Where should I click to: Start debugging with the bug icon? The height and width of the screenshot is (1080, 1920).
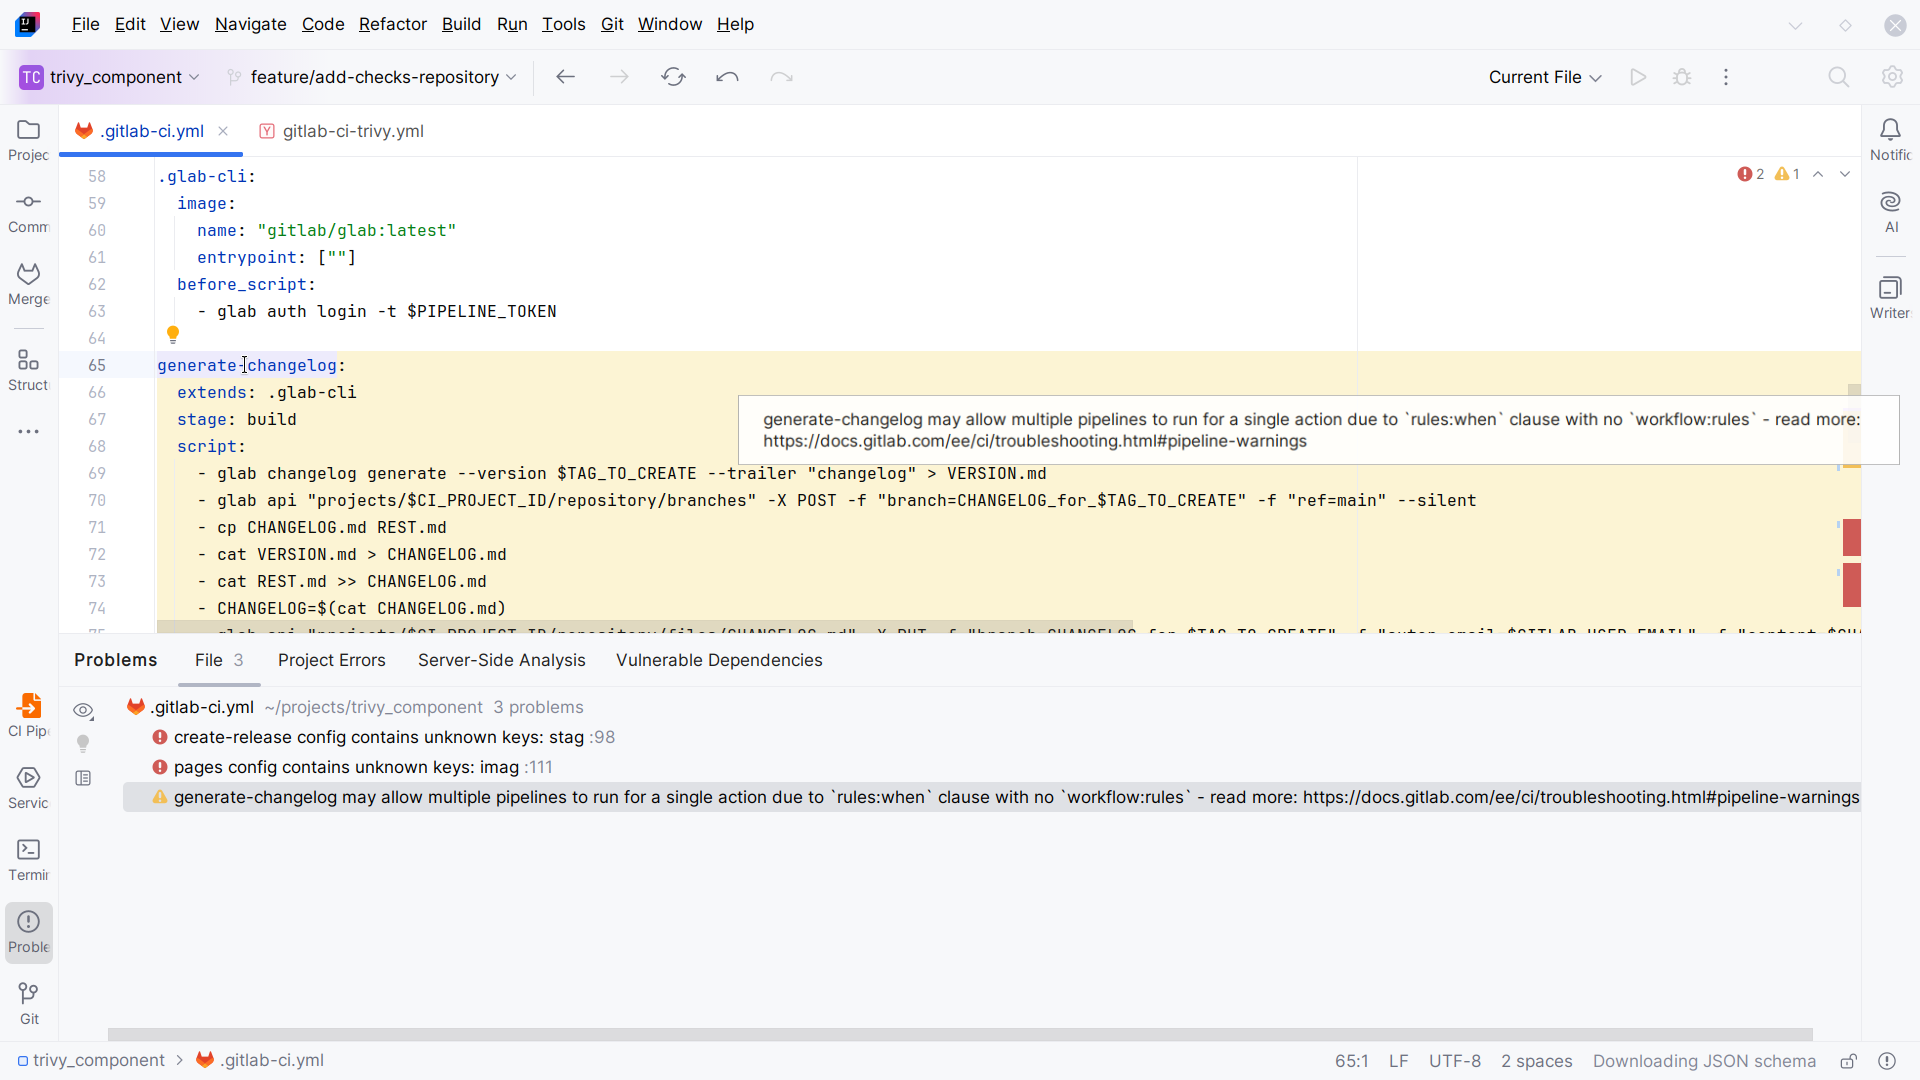tap(1682, 76)
